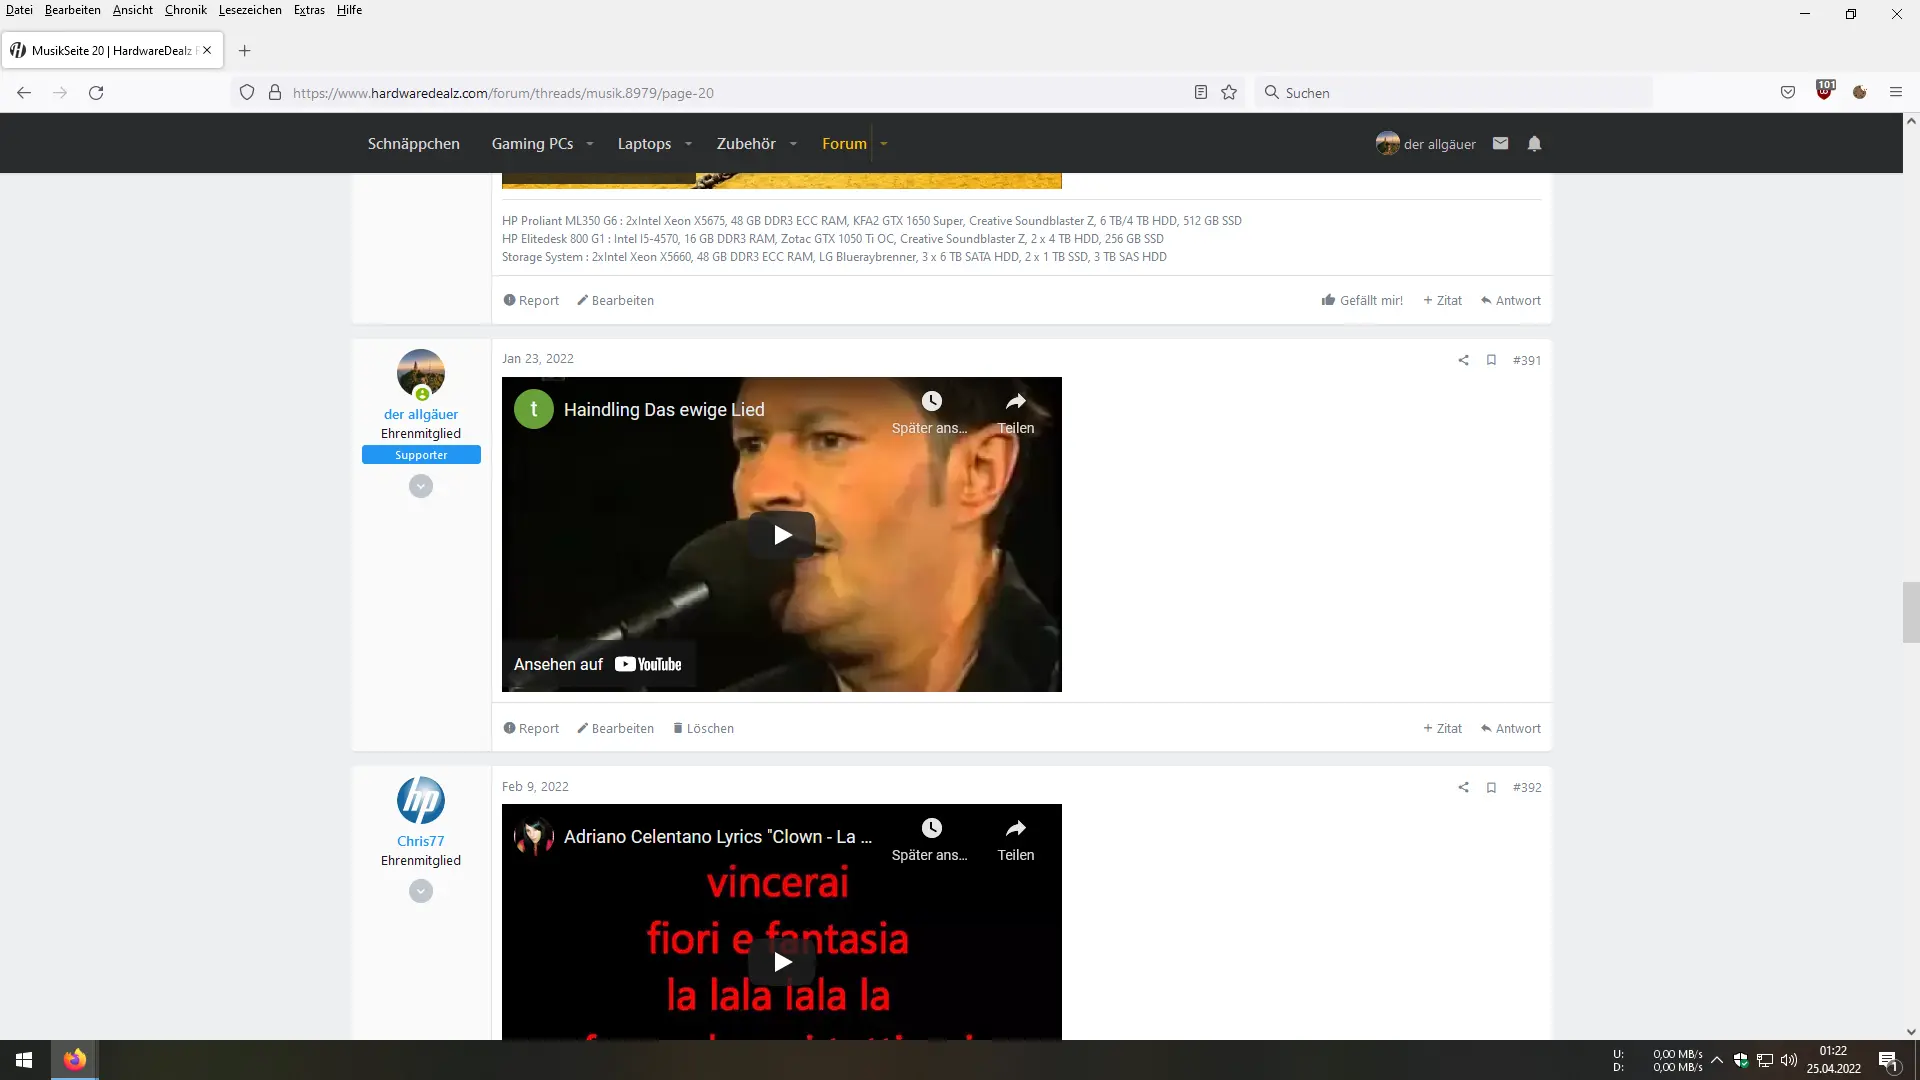Open Zubehör dropdown arrow
The height and width of the screenshot is (1080, 1920).
point(793,144)
